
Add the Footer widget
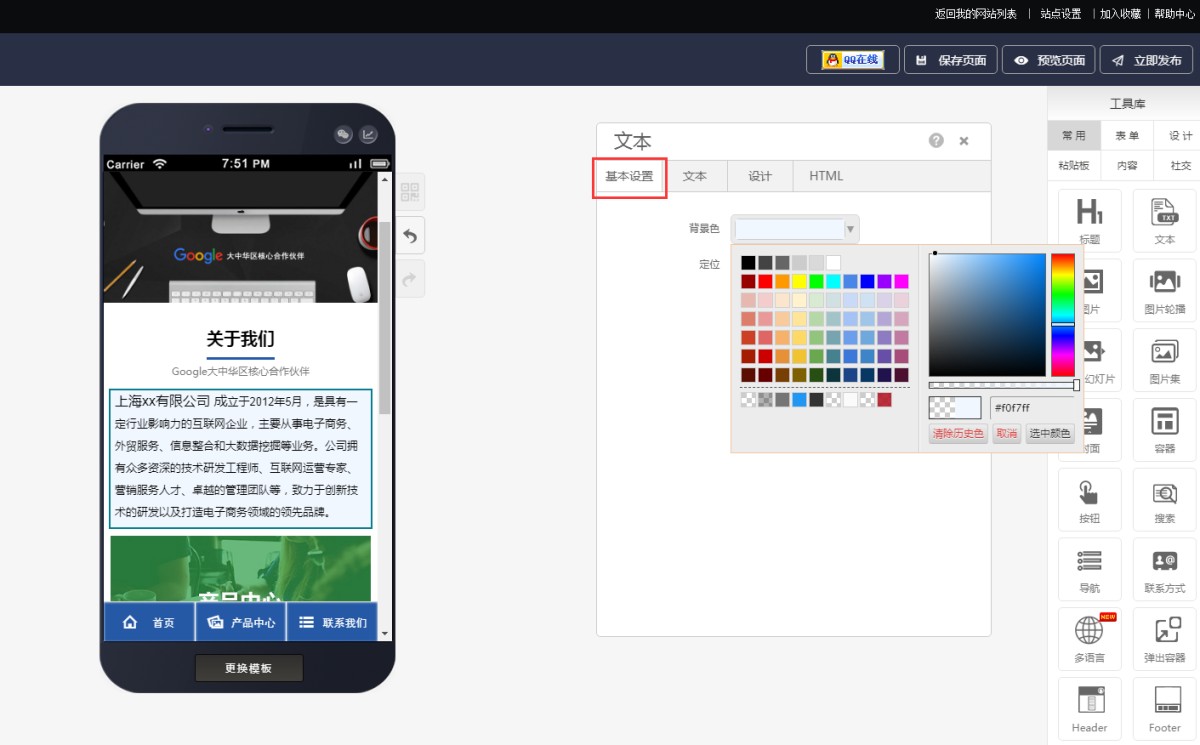(x=1164, y=708)
